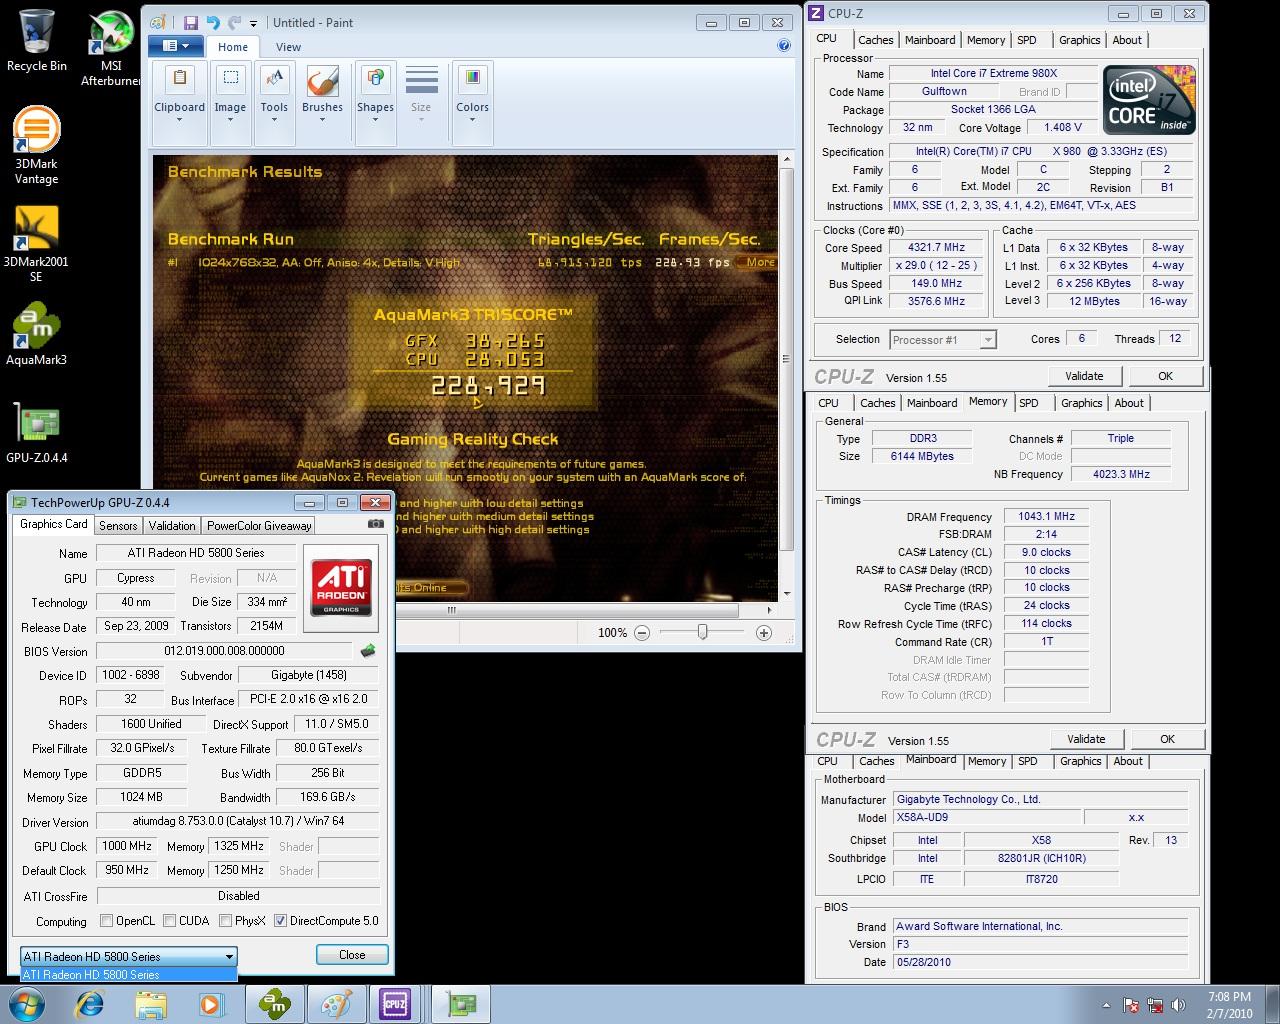Click OK in the CPU-Z memory timings window

pos(1167,739)
